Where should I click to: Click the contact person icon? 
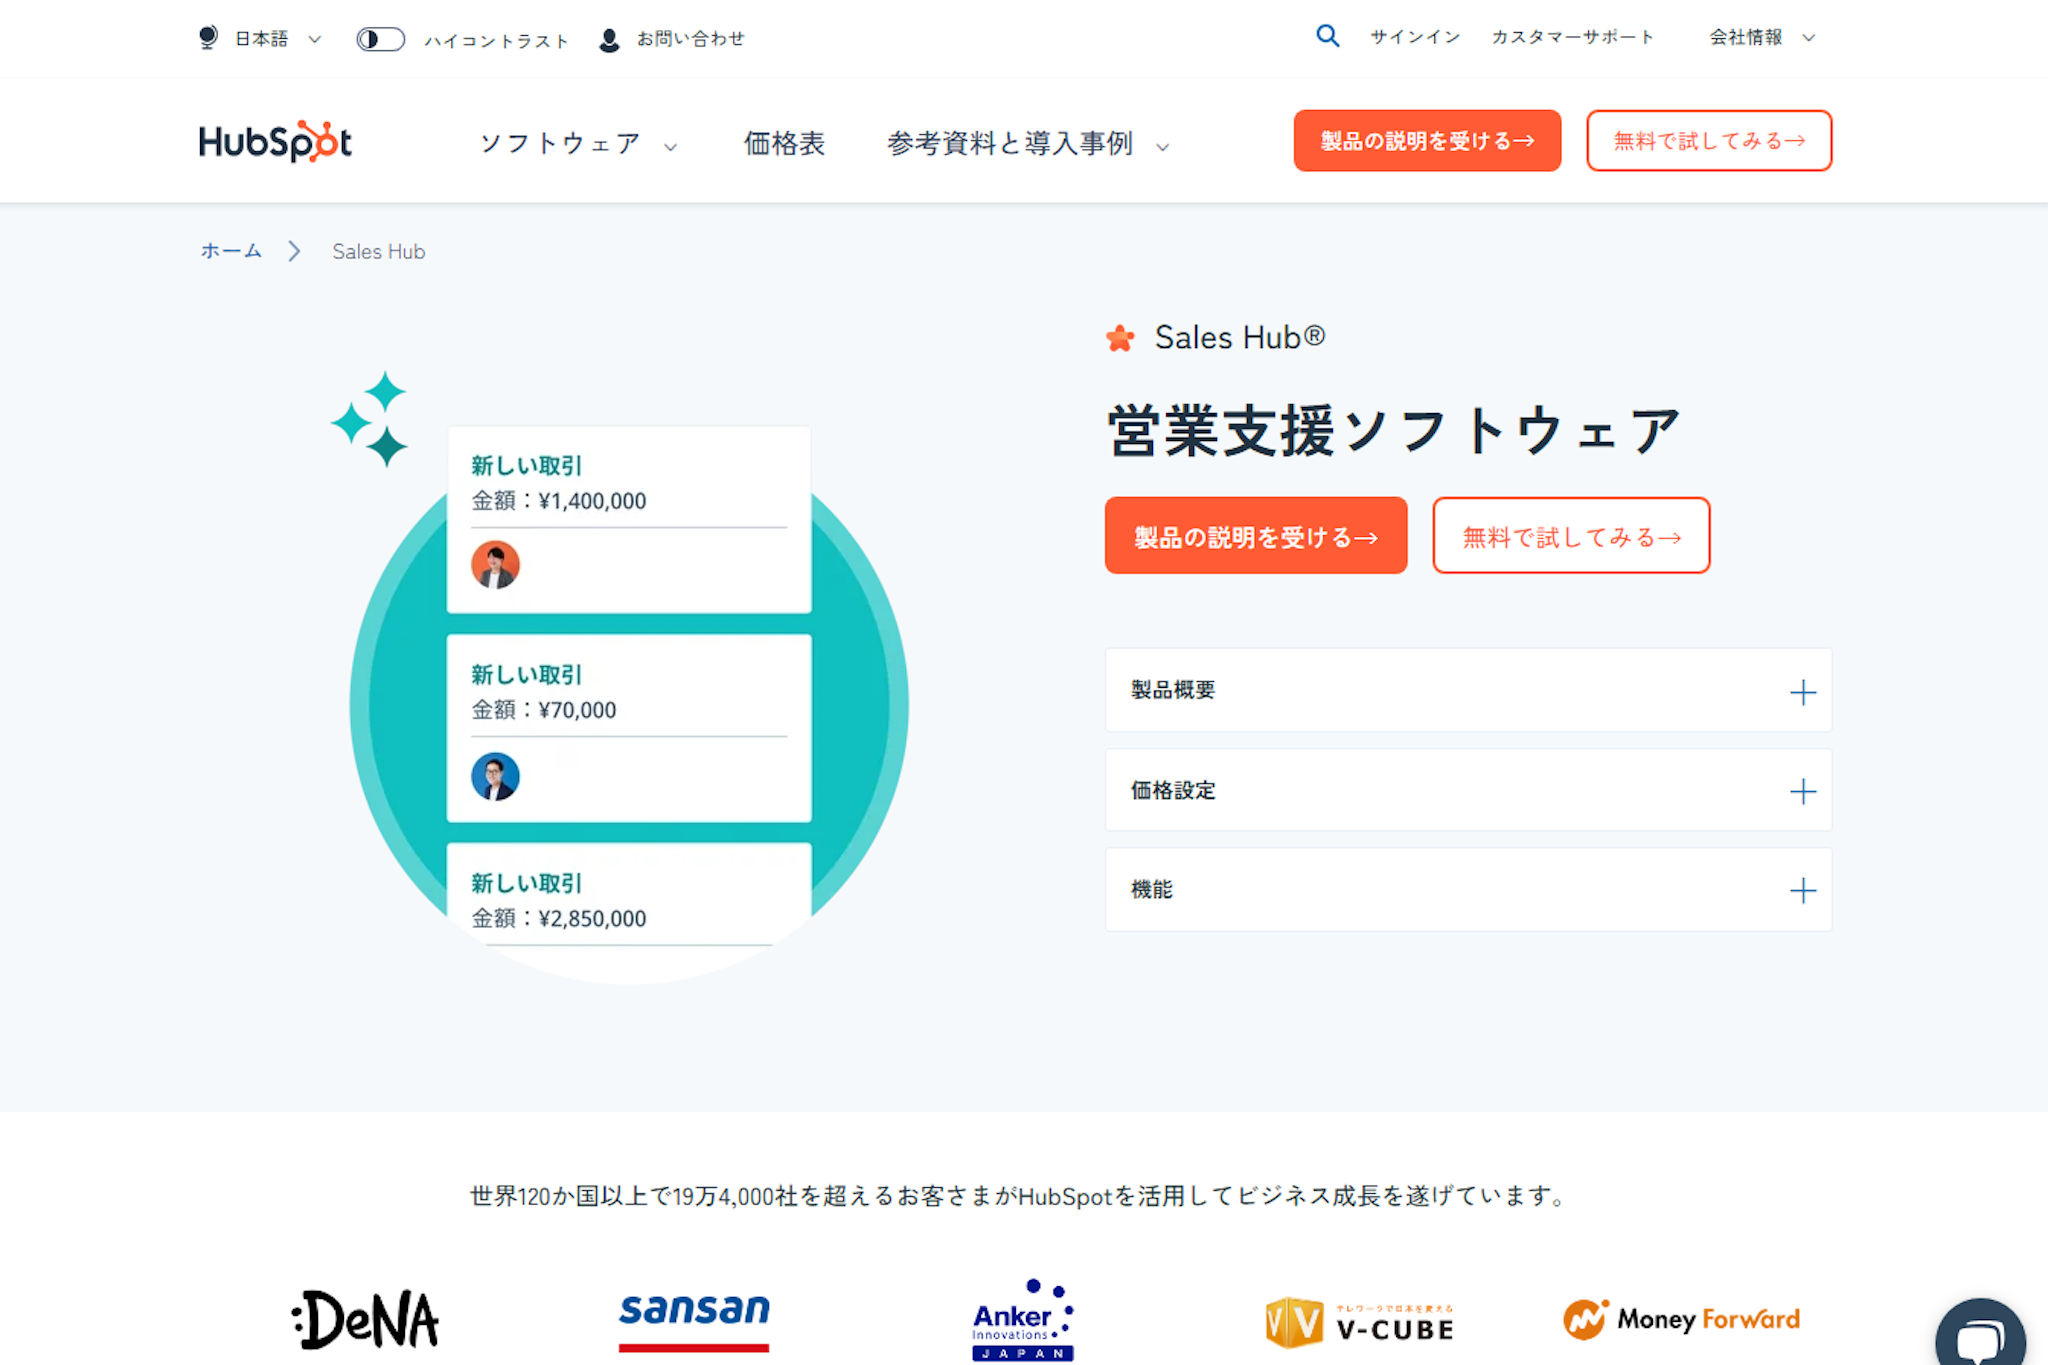coord(608,40)
